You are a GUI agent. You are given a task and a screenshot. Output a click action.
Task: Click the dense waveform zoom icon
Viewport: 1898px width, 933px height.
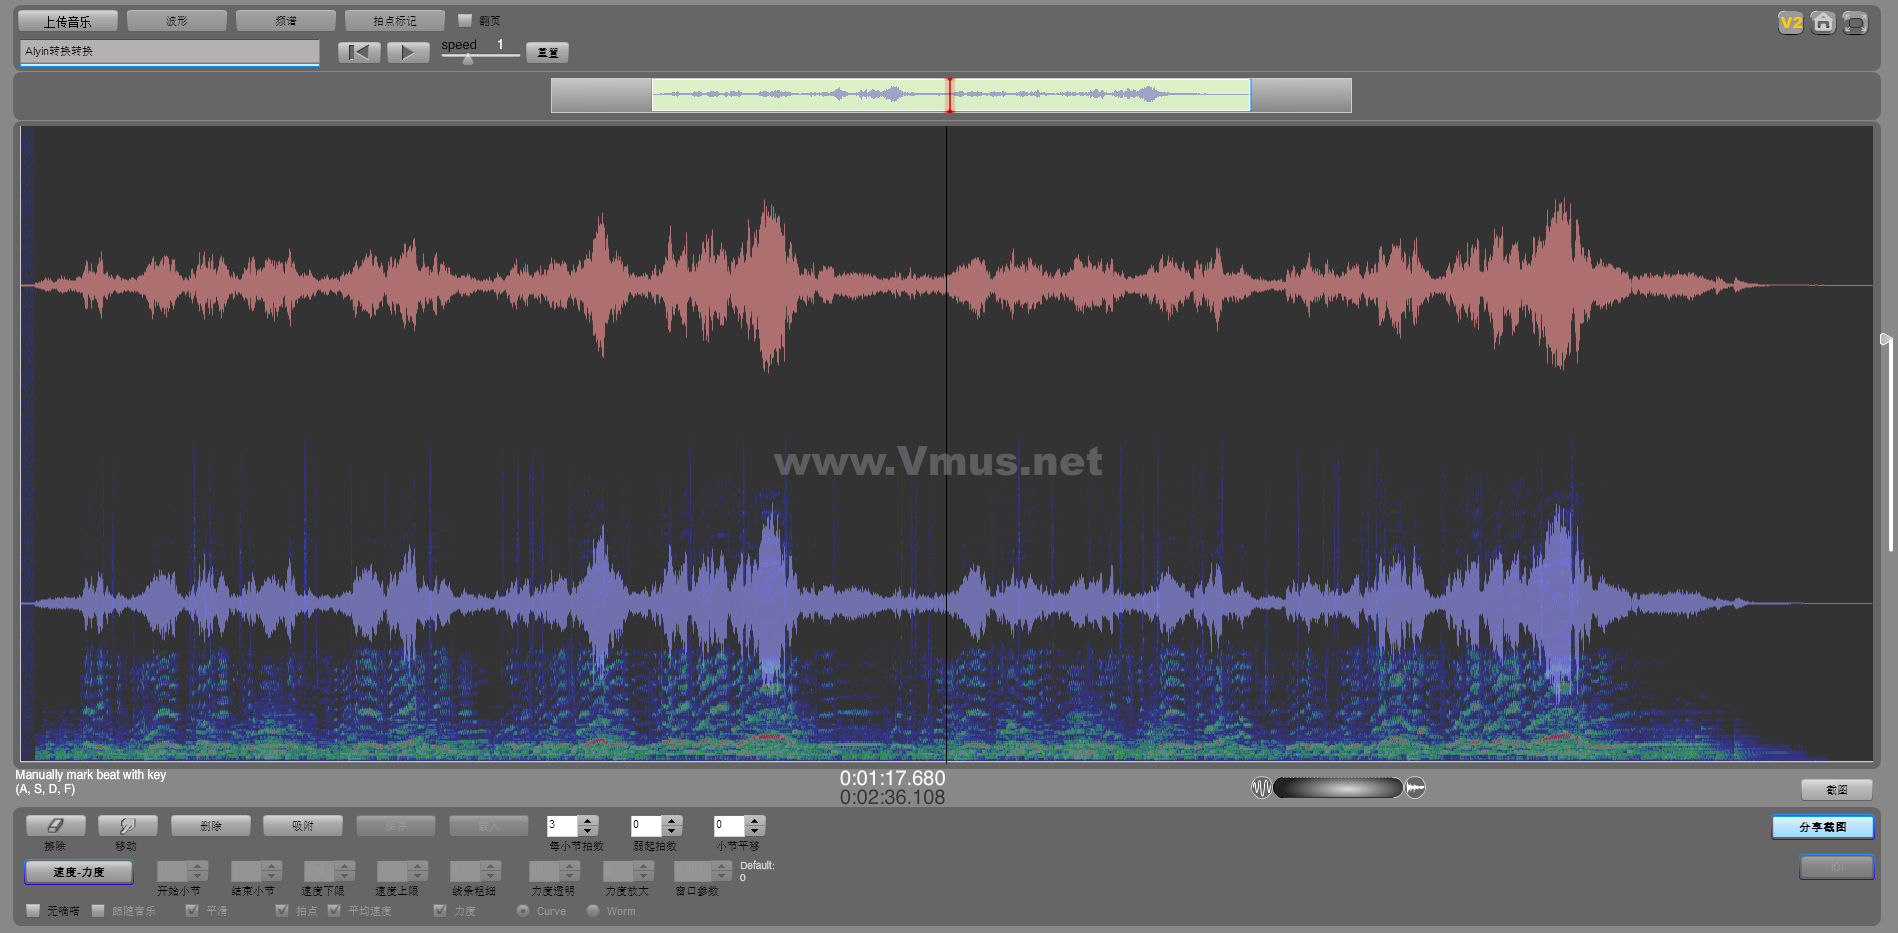pyautogui.click(x=1415, y=788)
